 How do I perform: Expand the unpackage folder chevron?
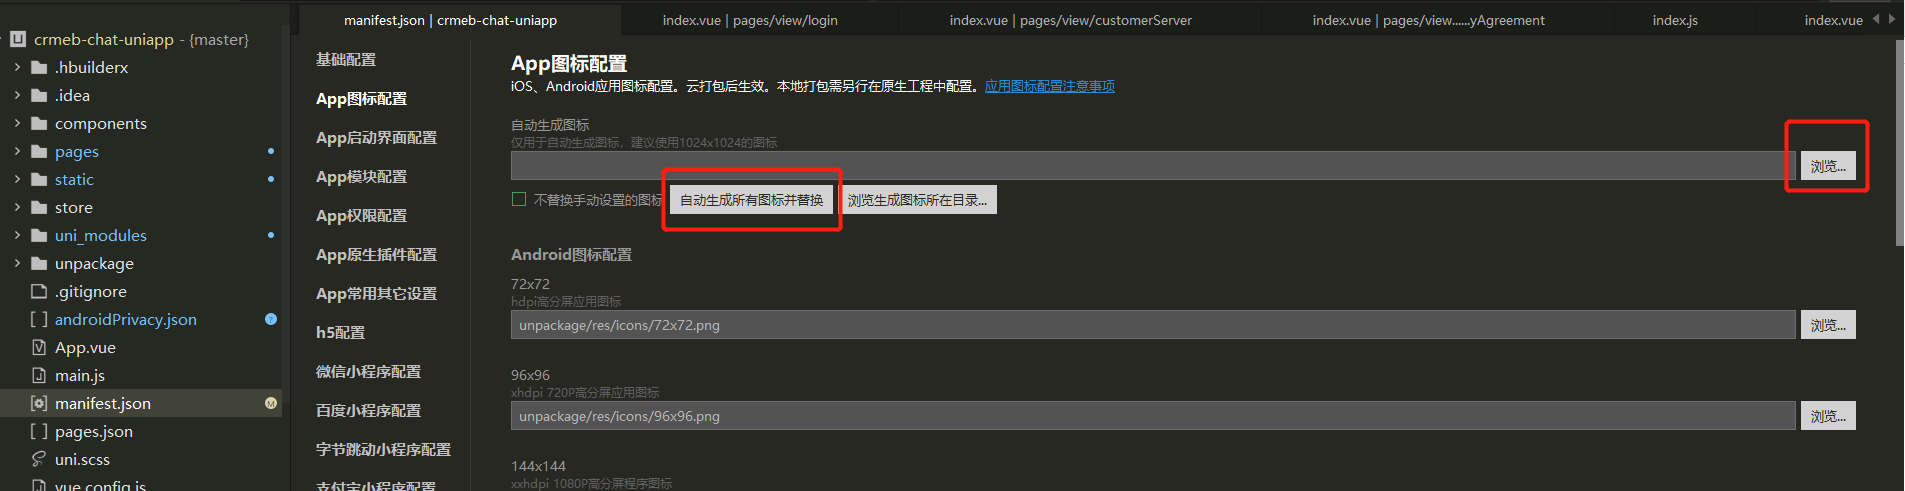[17, 263]
